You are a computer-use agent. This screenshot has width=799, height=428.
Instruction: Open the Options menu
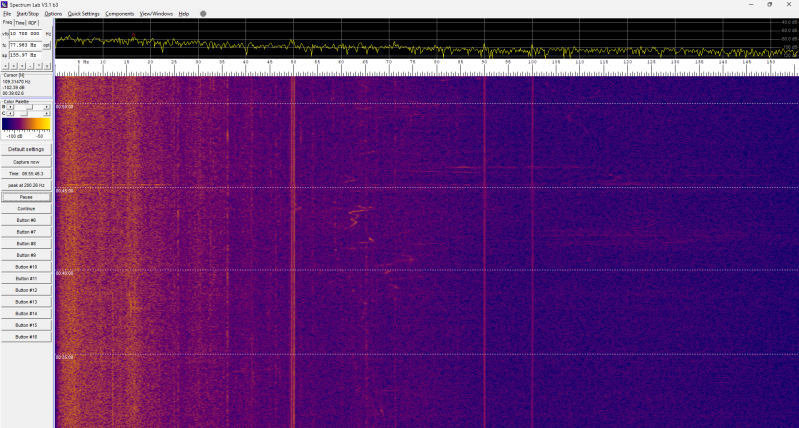54,14
